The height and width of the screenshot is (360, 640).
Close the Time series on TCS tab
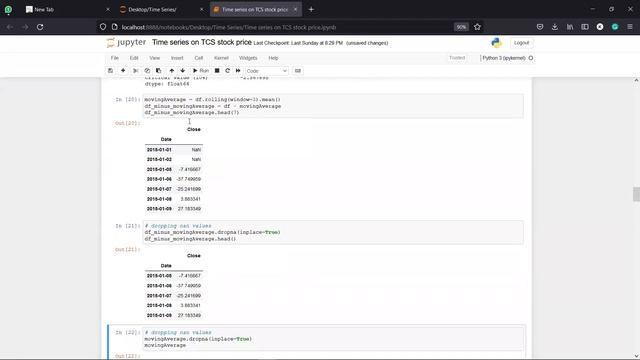tap(296, 9)
